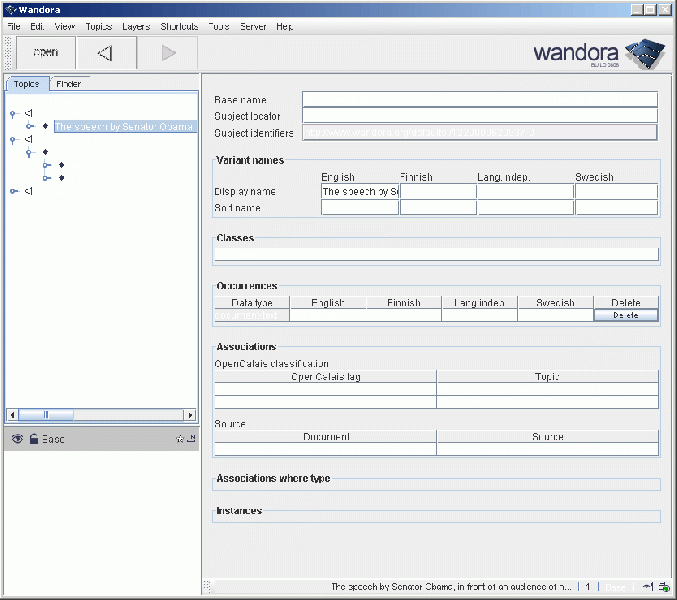Click the star icon on Base layer
The width and height of the screenshot is (677, 600).
click(179, 439)
